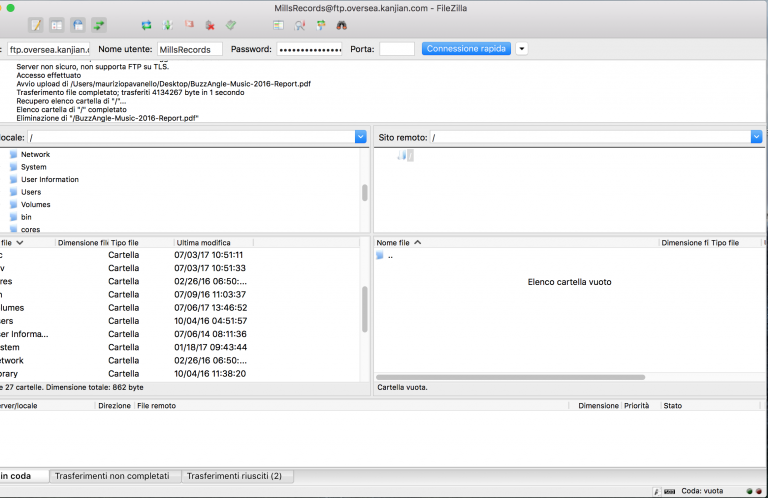Select local row modified 07/06/17 13:46:52

tap(180, 308)
